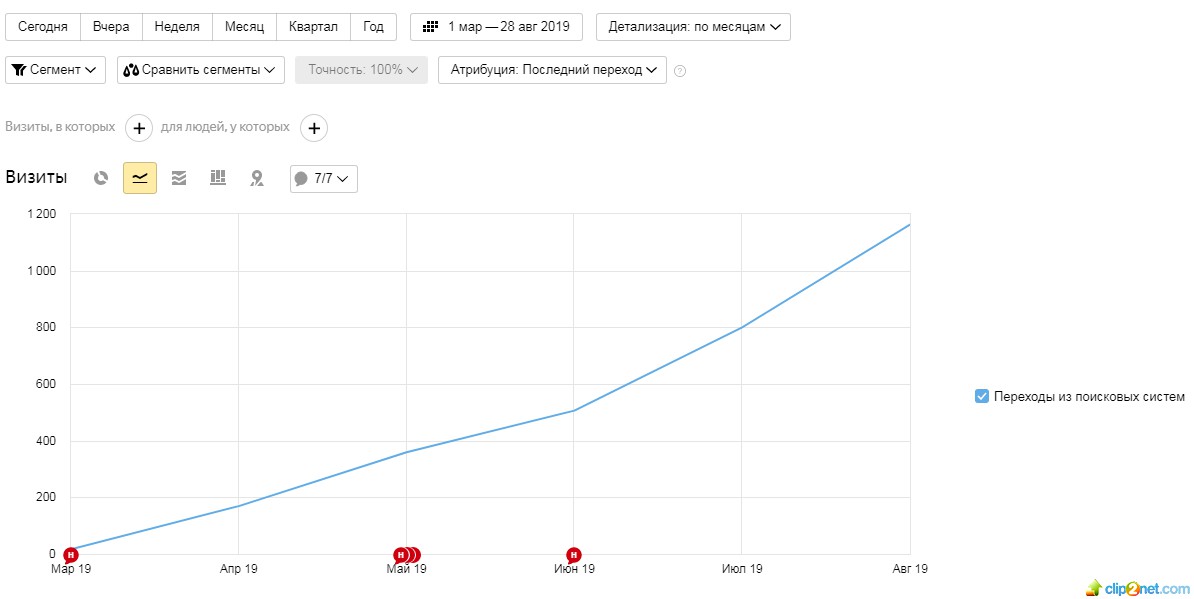Choose the Месяц period tab

[244, 27]
